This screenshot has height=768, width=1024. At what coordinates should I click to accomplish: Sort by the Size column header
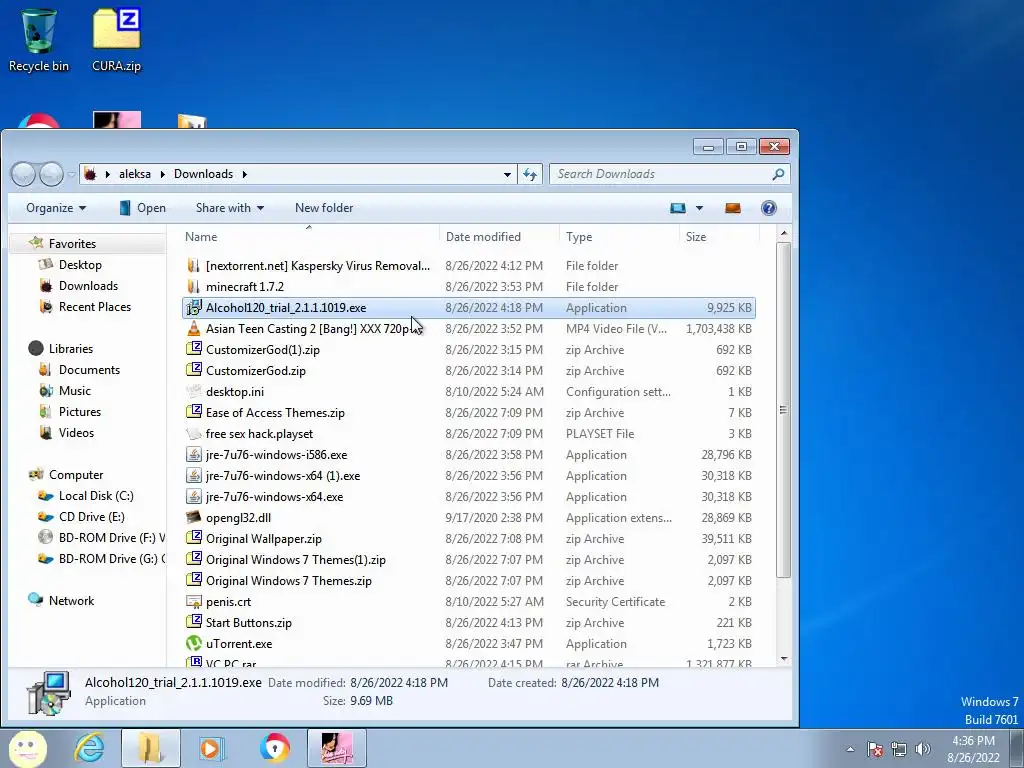pos(719,236)
